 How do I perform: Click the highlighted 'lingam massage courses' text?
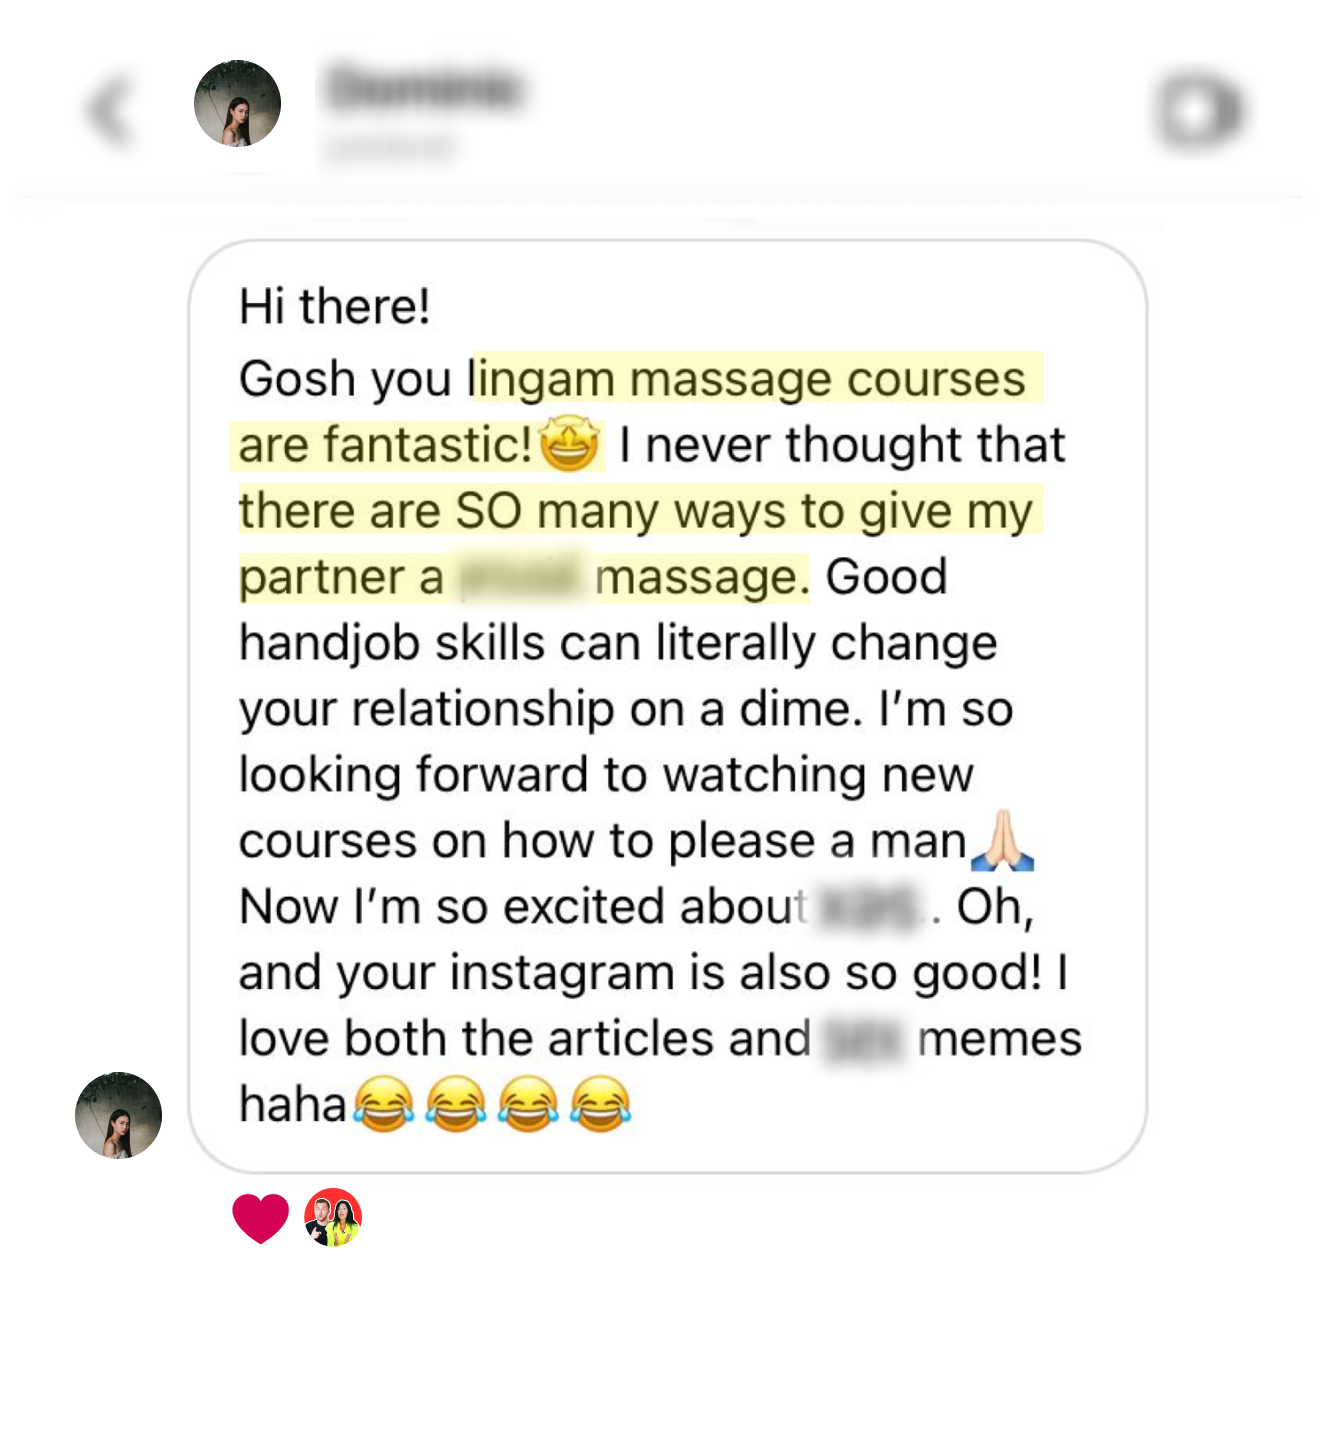tap(748, 379)
